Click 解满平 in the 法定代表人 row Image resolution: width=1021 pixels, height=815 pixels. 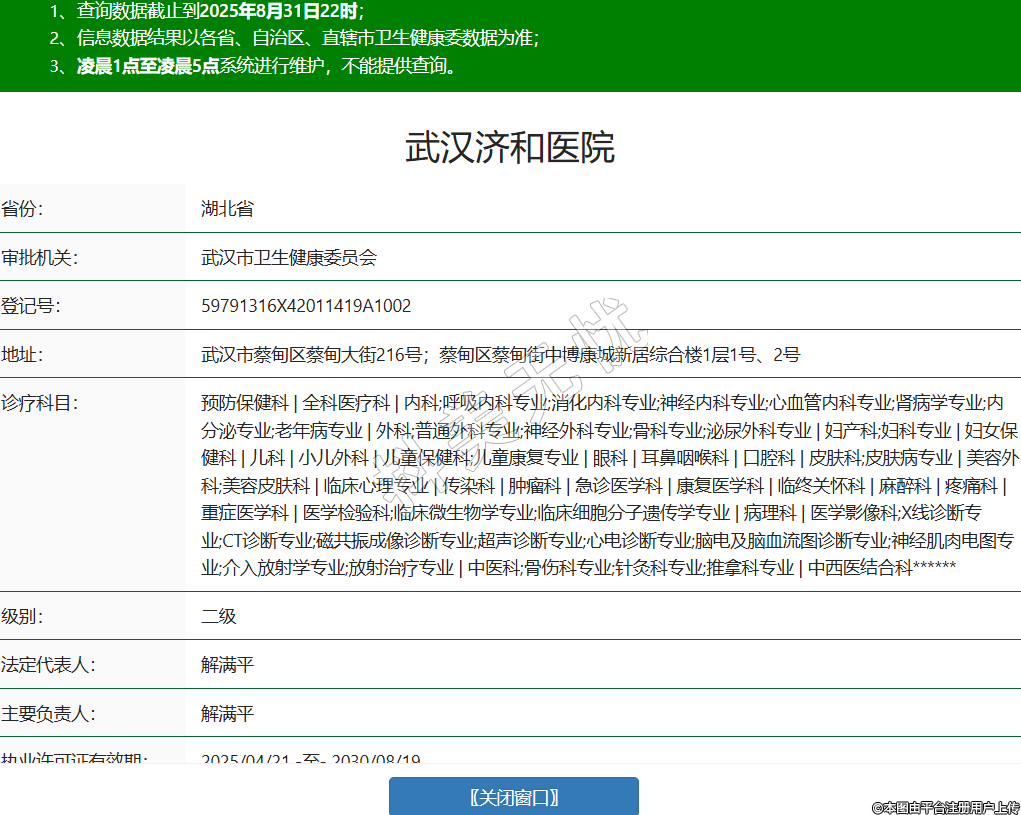click(x=227, y=665)
